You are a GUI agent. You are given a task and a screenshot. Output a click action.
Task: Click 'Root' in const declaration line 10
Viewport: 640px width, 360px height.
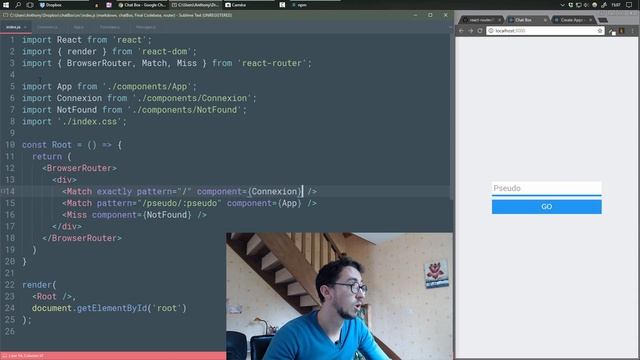[x=62, y=145]
